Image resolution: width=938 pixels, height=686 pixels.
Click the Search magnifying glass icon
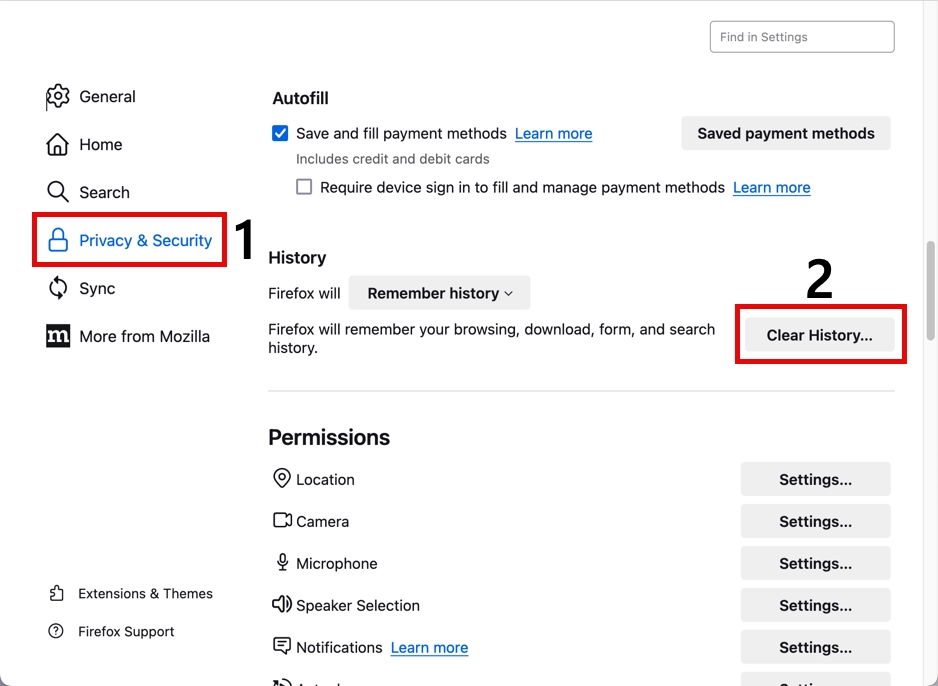click(x=58, y=191)
